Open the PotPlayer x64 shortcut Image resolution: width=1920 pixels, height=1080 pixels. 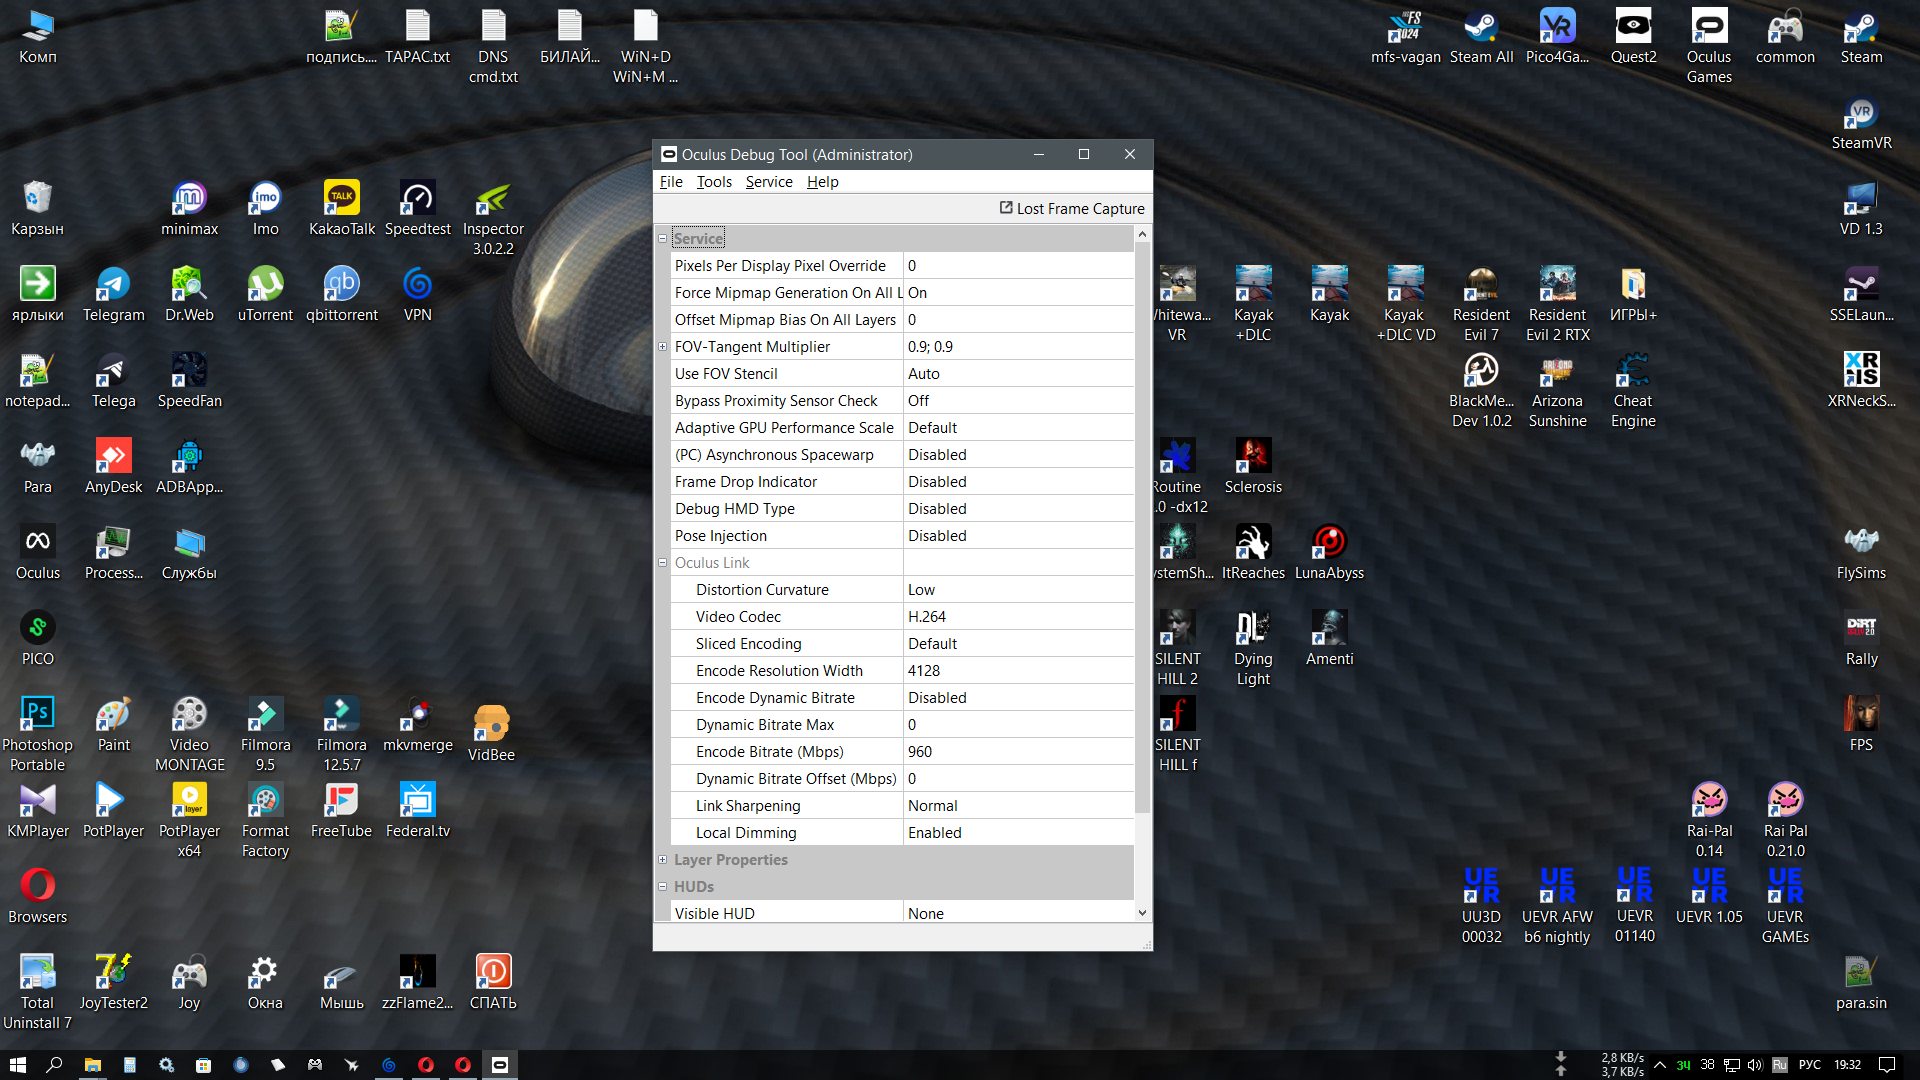[x=189, y=820]
